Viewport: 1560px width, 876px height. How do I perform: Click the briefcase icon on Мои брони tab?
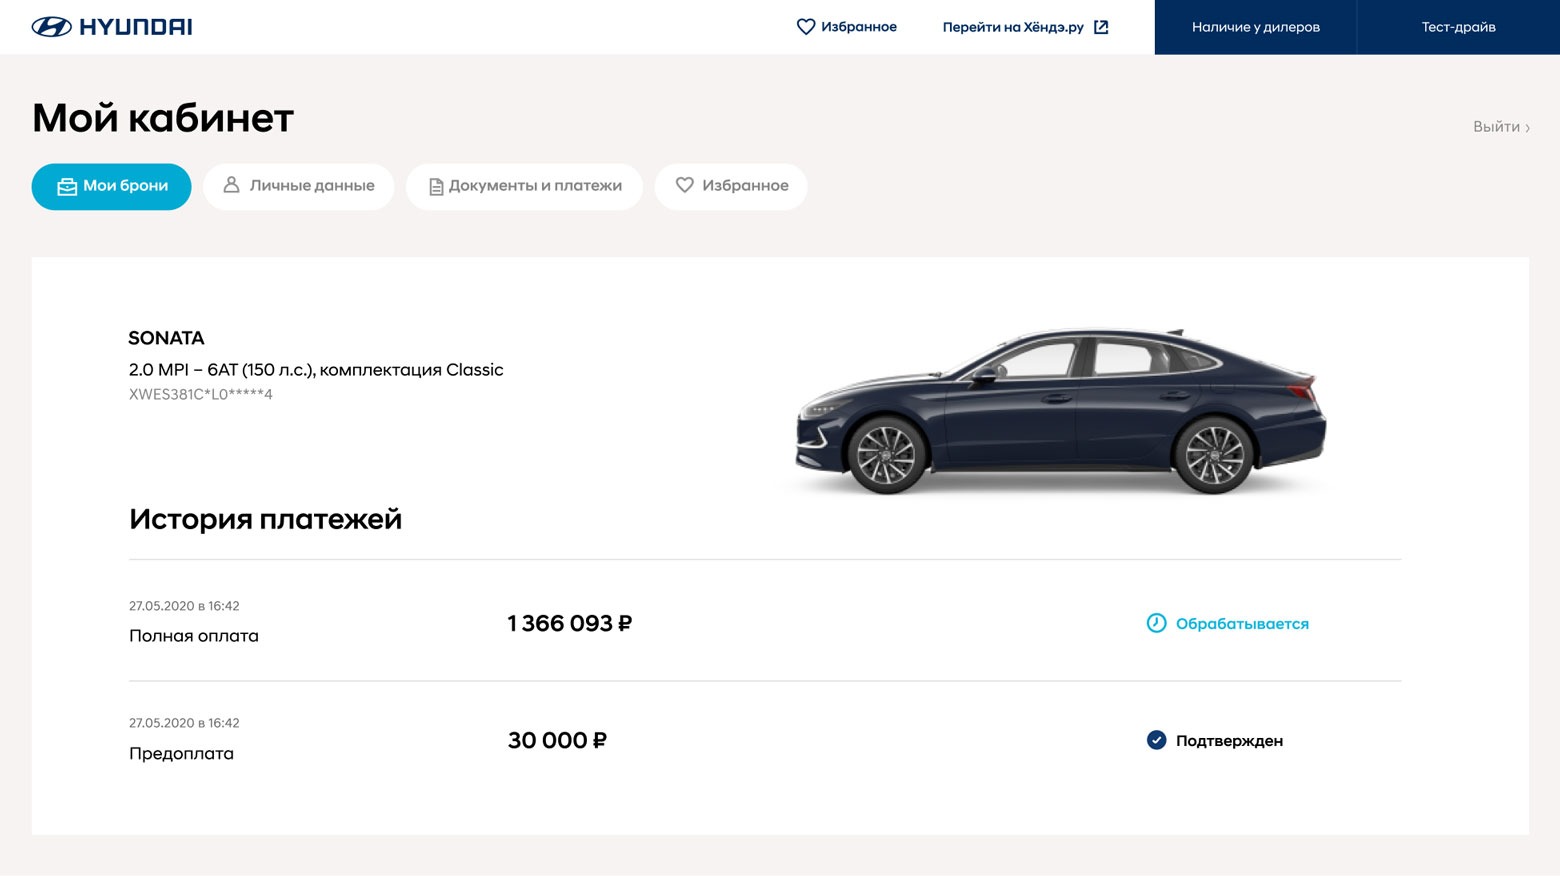pyautogui.click(x=67, y=187)
